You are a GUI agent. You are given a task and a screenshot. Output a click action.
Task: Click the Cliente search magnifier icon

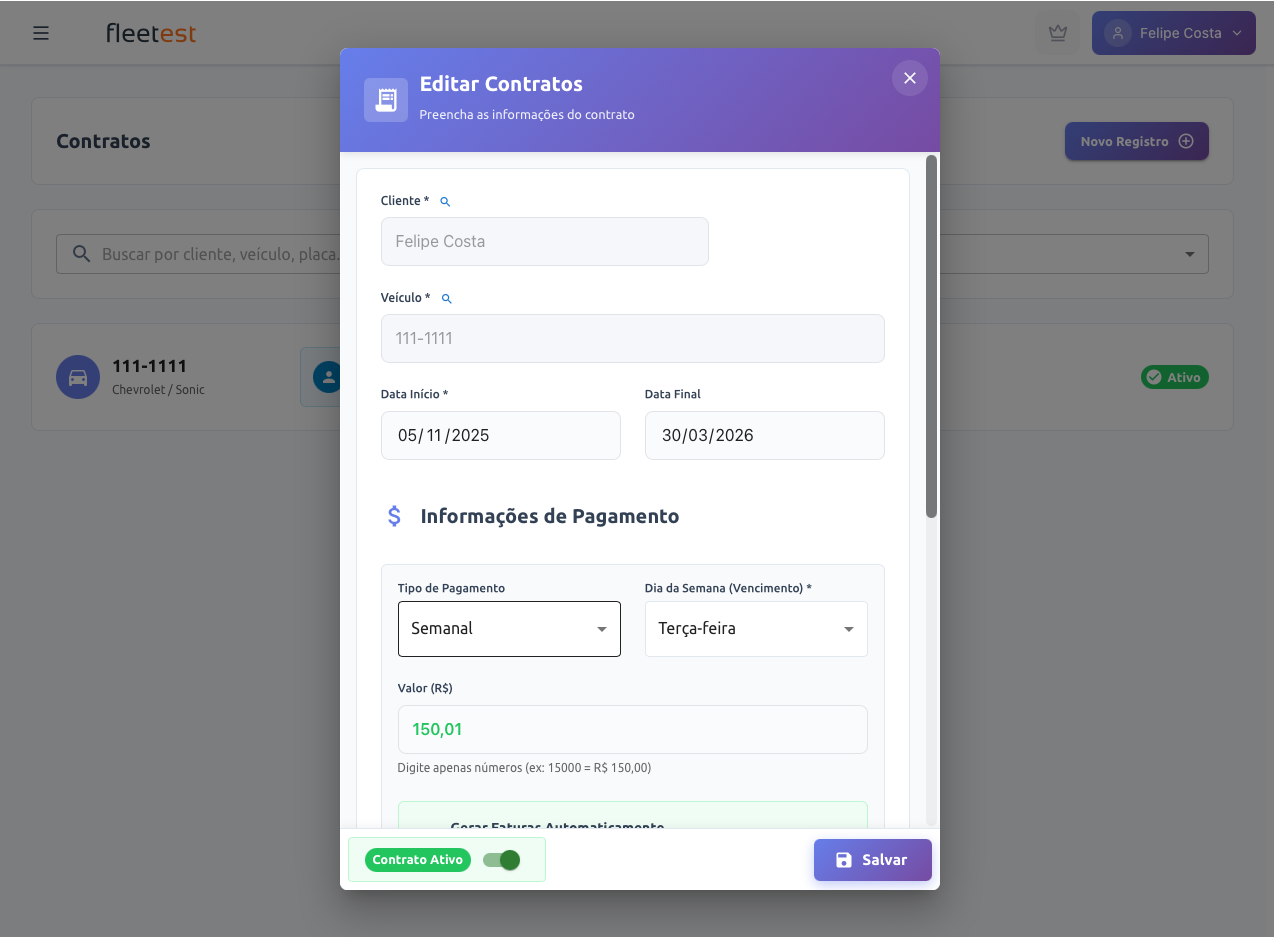click(445, 202)
